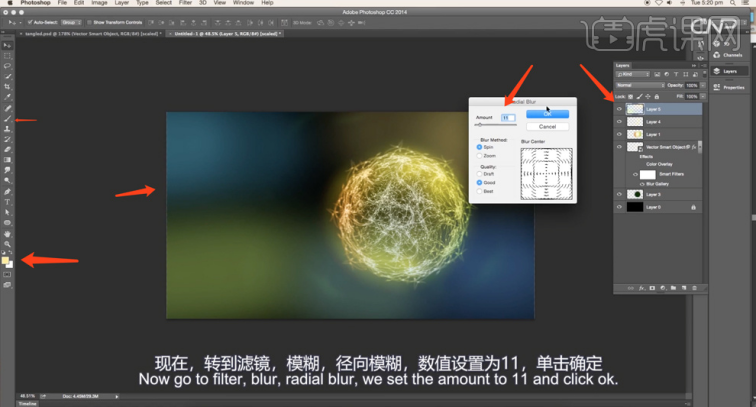The height and width of the screenshot is (407, 756).
Task: Select the Zoom tool
Action: (7, 244)
